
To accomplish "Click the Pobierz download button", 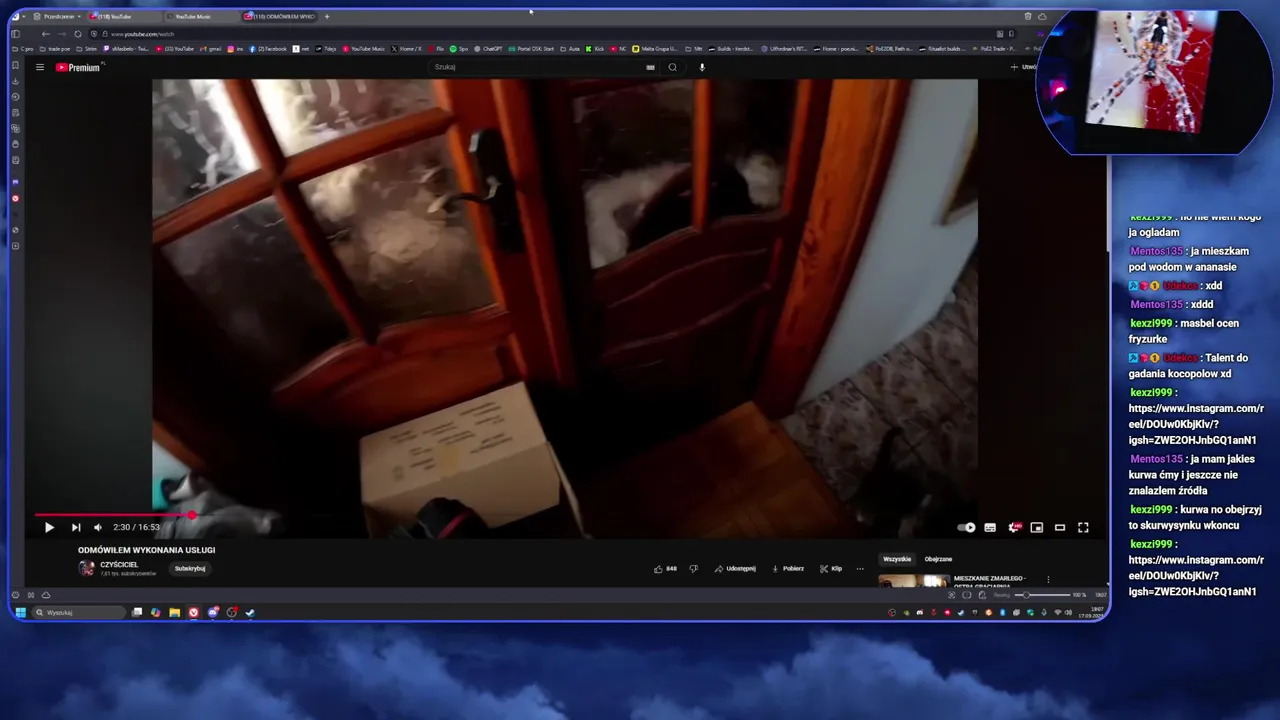I will click(788, 568).
